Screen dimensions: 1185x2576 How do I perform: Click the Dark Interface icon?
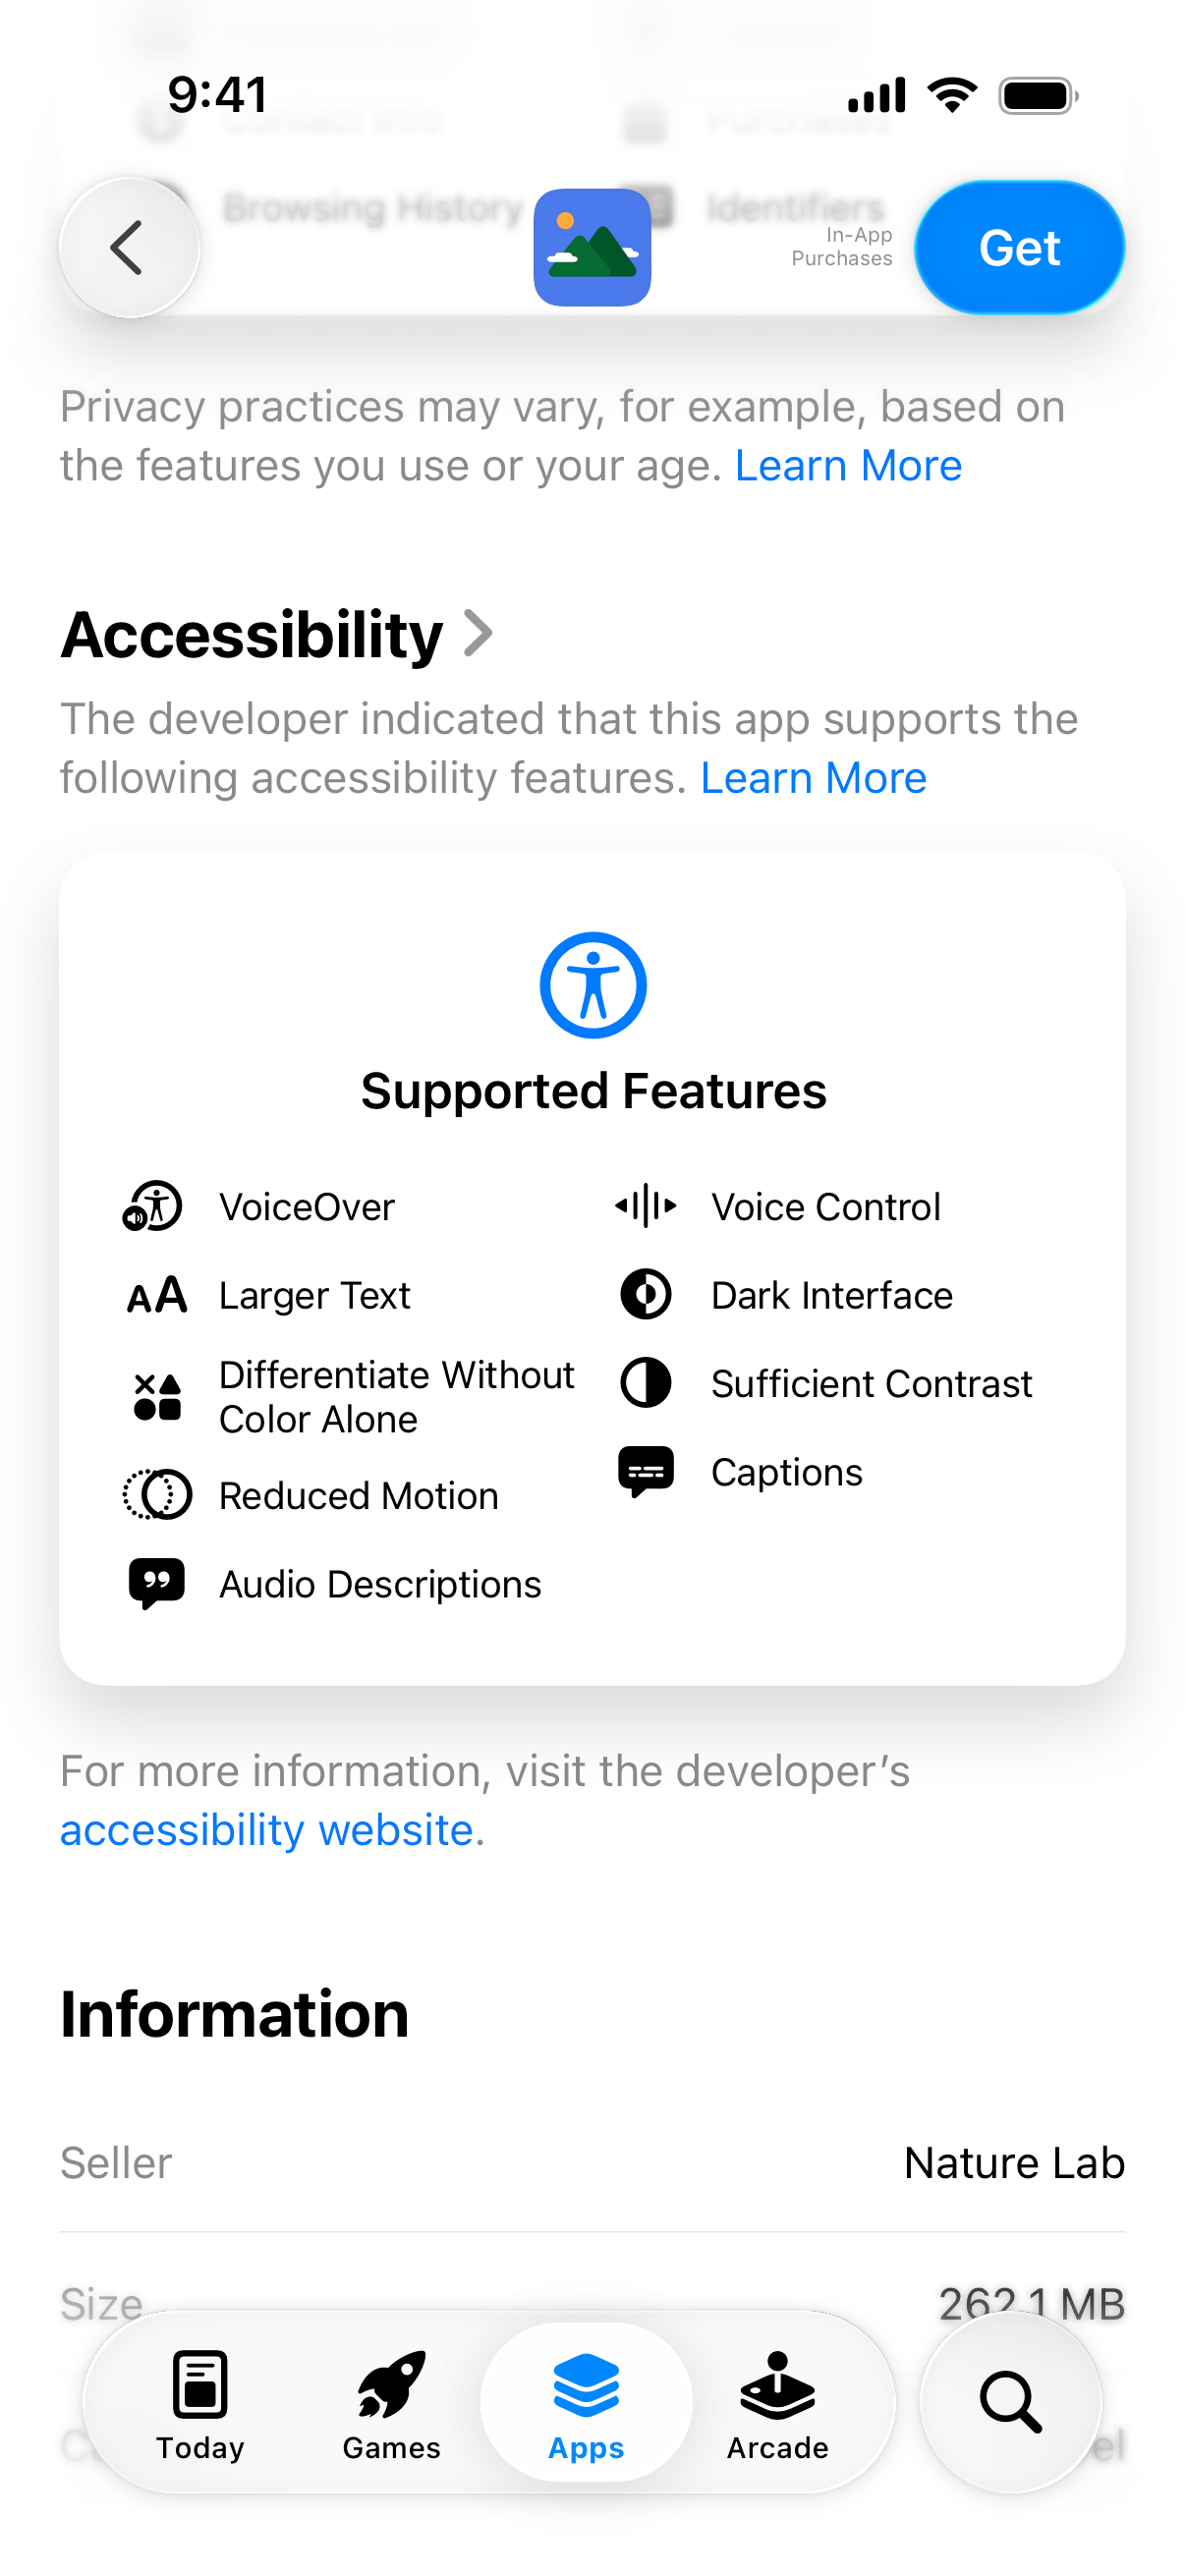click(645, 1294)
